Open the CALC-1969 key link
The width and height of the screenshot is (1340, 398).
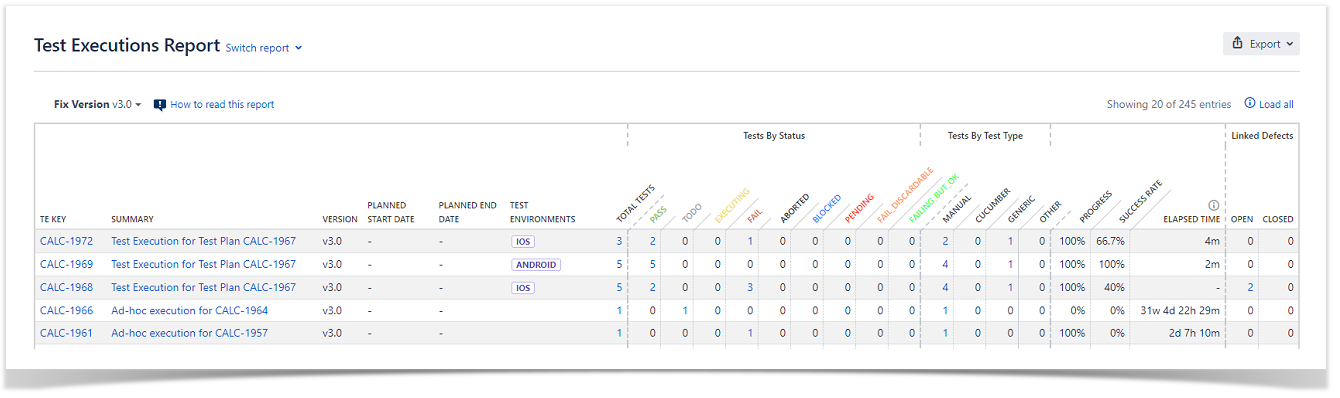[x=67, y=264]
